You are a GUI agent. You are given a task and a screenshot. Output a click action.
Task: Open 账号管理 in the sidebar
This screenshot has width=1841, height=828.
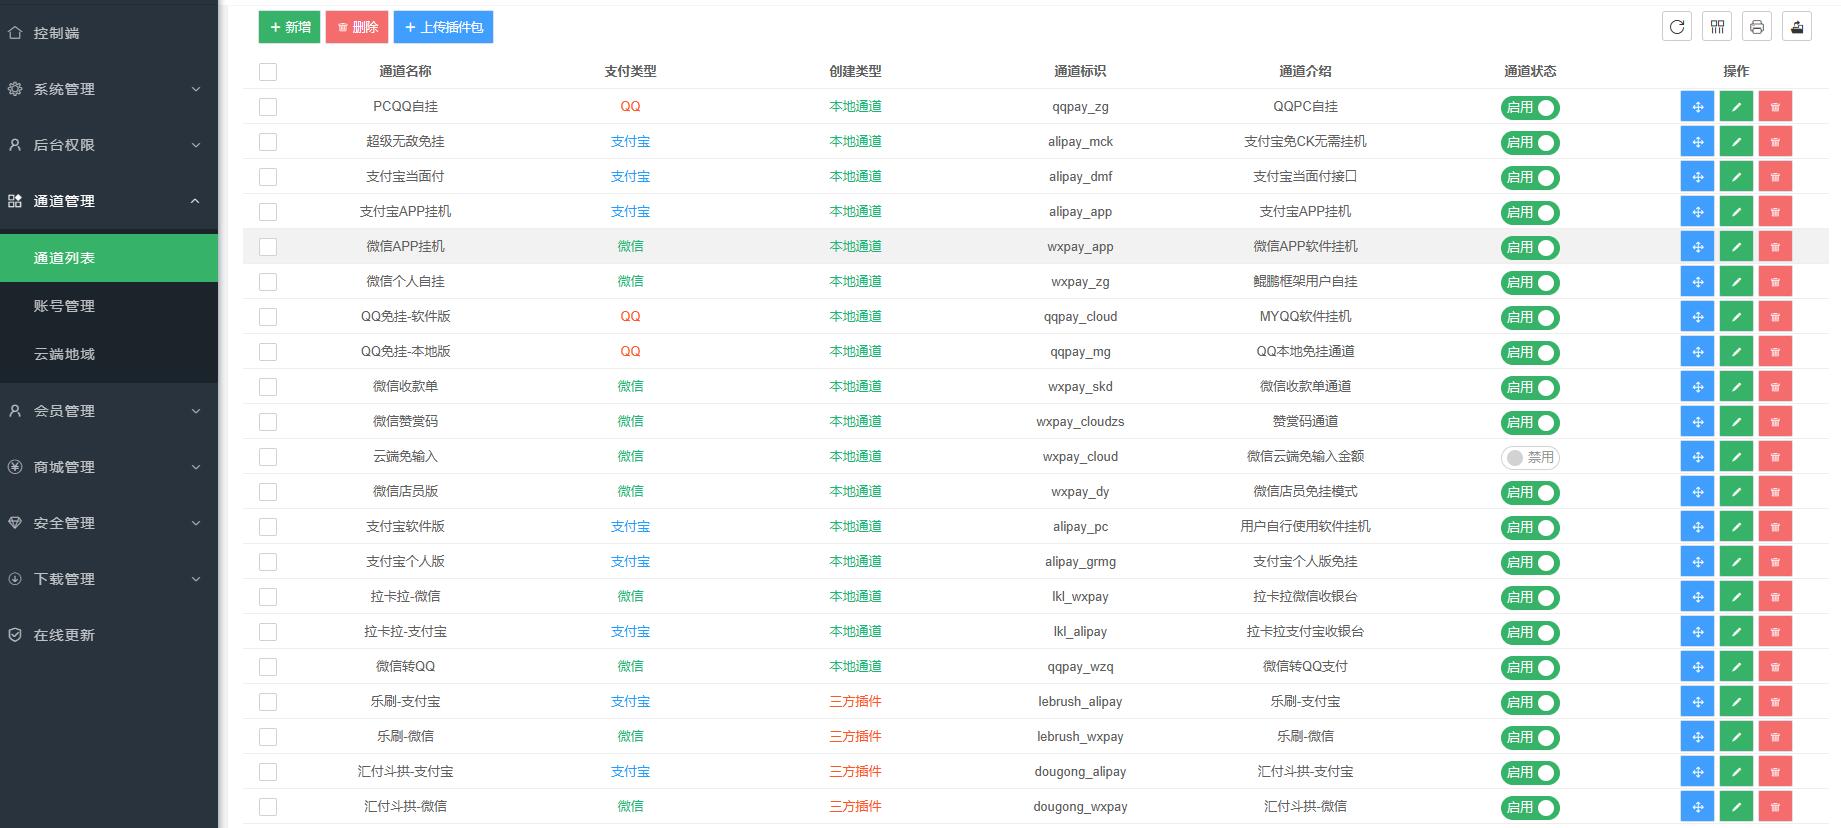click(64, 306)
